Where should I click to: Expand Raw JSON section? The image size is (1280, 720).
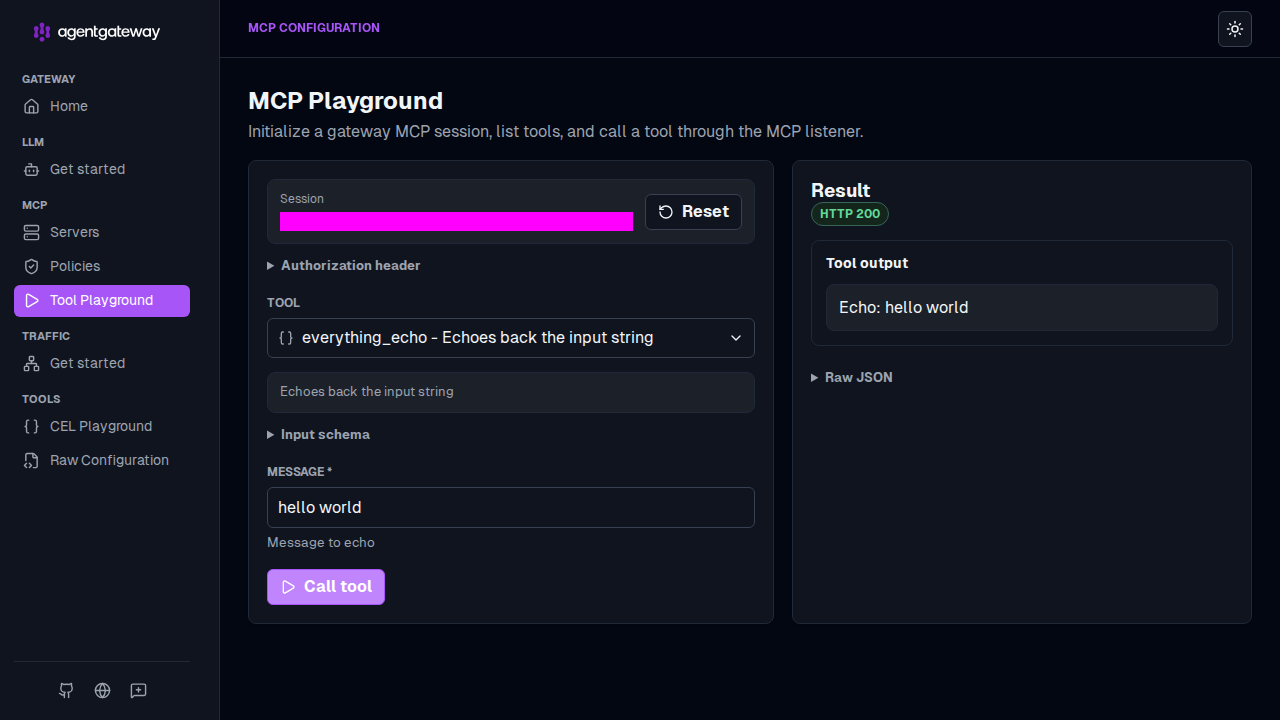[852, 377]
